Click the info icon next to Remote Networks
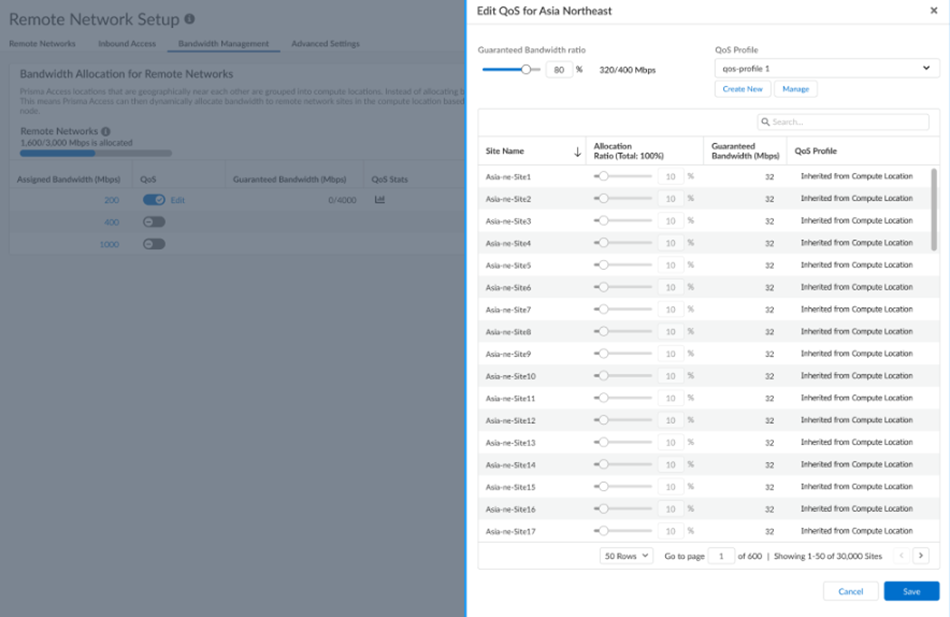The image size is (950, 617). [106, 131]
